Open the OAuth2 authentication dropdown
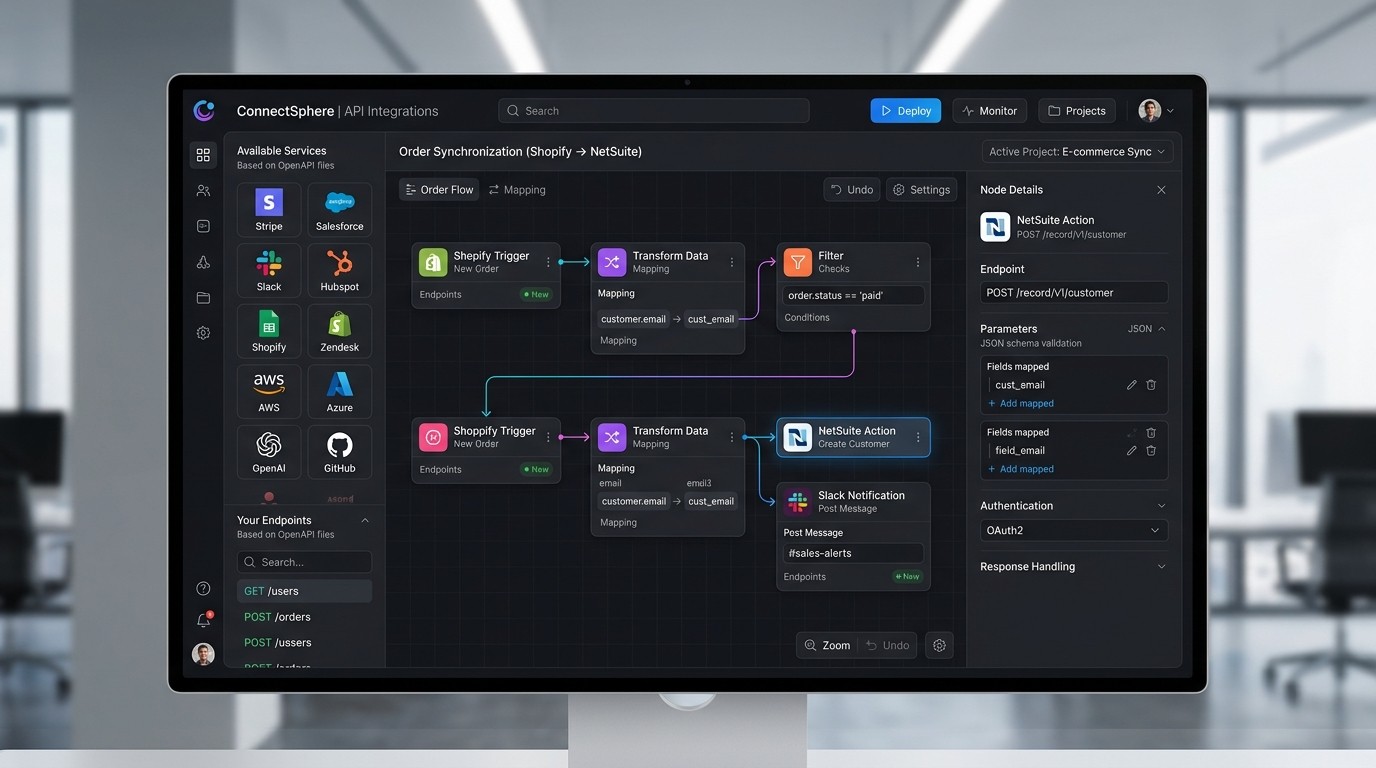The image size is (1376, 768). pos(1073,530)
